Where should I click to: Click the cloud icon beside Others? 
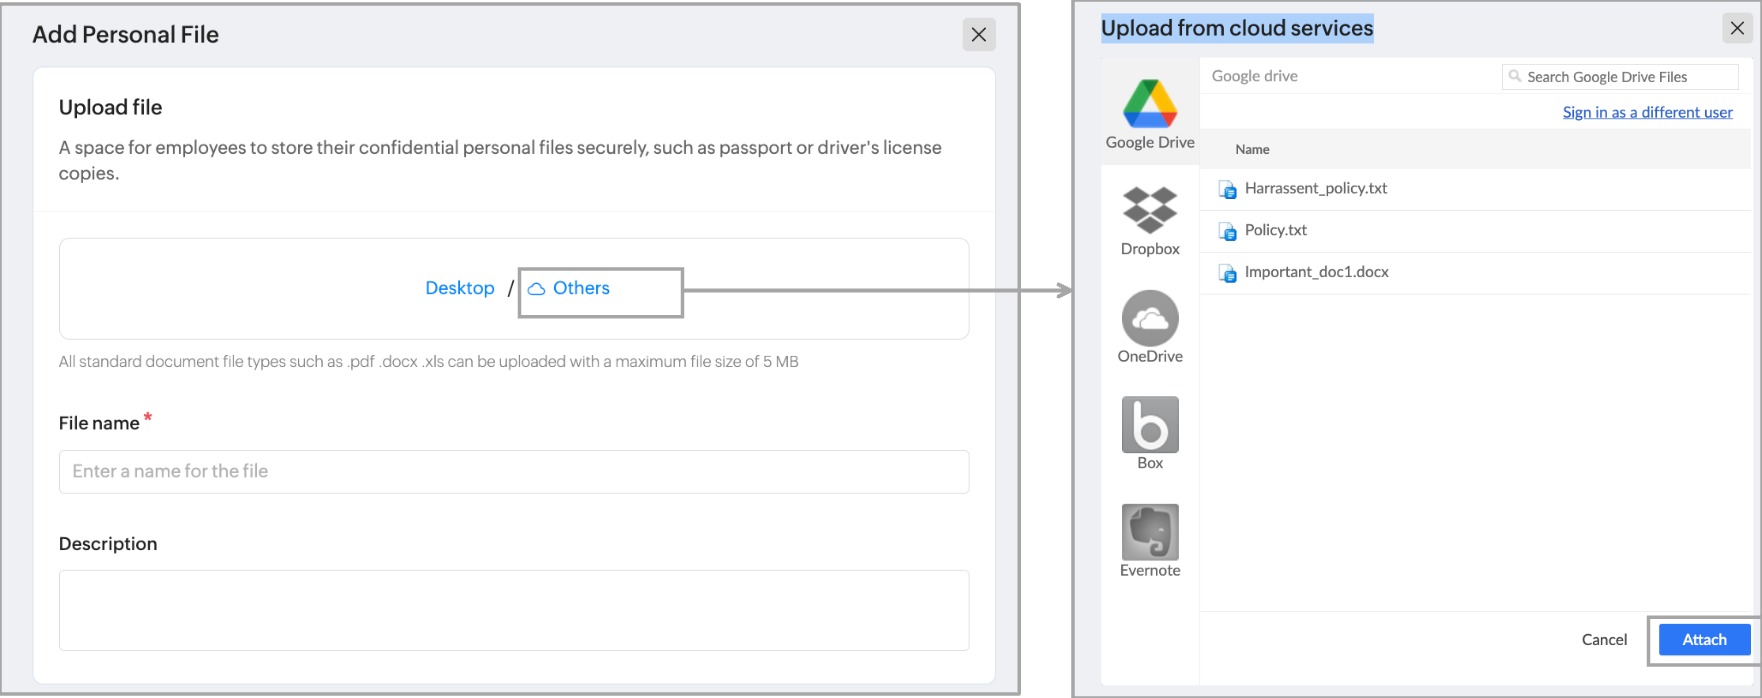(x=537, y=289)
